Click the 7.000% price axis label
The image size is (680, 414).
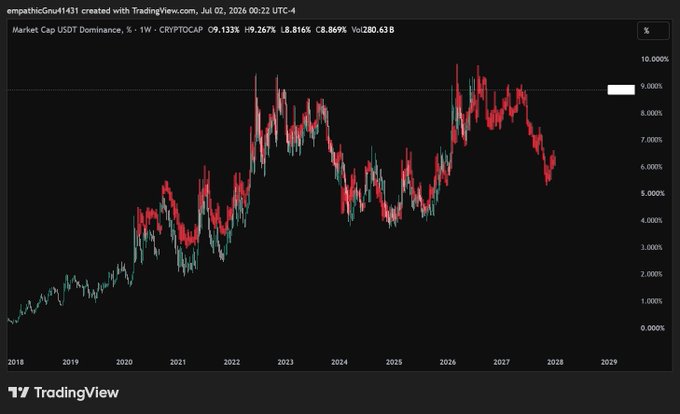[652, 140]
